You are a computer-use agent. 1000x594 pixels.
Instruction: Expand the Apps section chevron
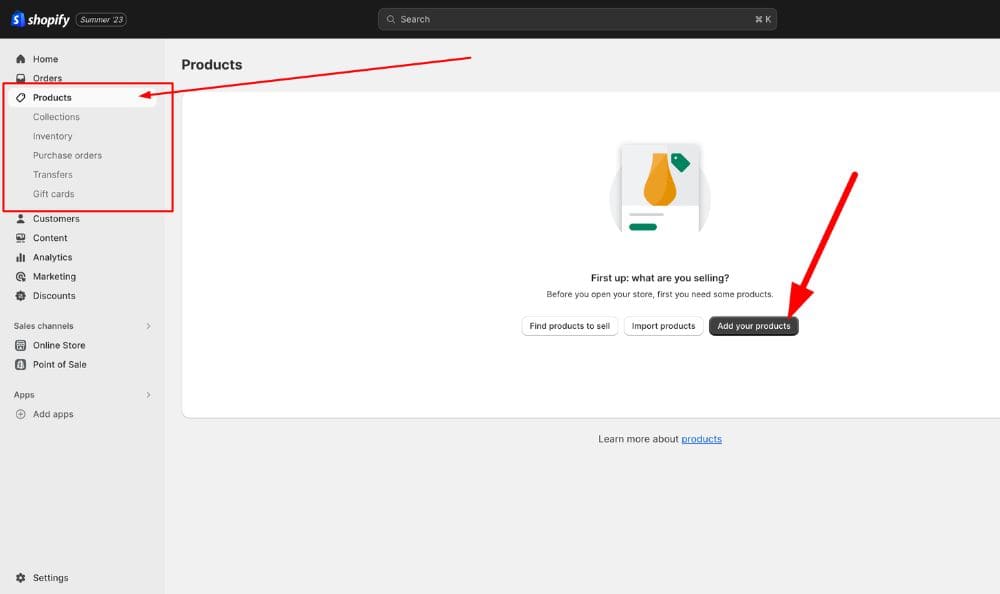(x=148, y=395)
